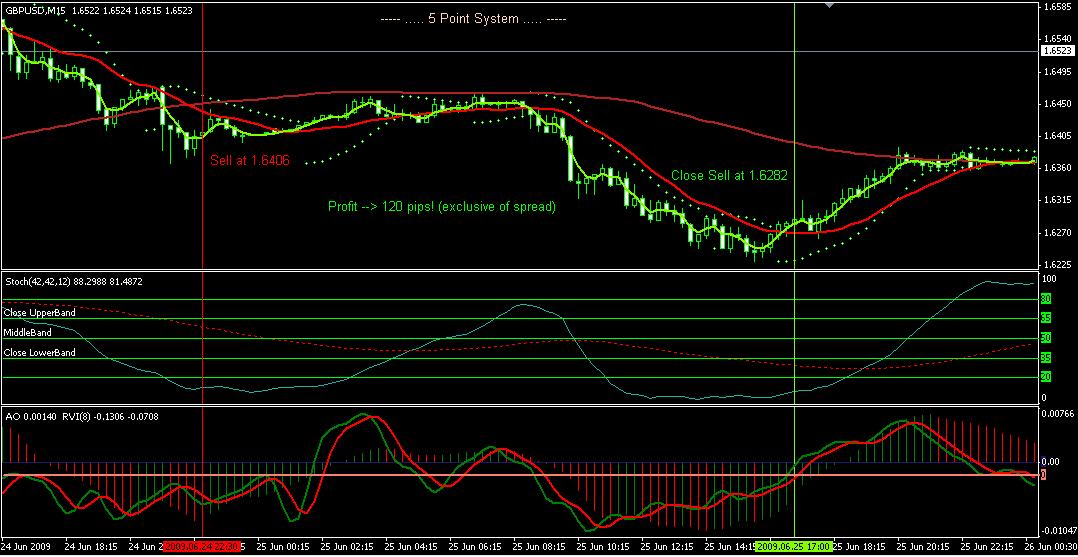Screen dimensions: 1078x557
Task: Click the 1.6405 price scale value
Action: [1058, 136]
